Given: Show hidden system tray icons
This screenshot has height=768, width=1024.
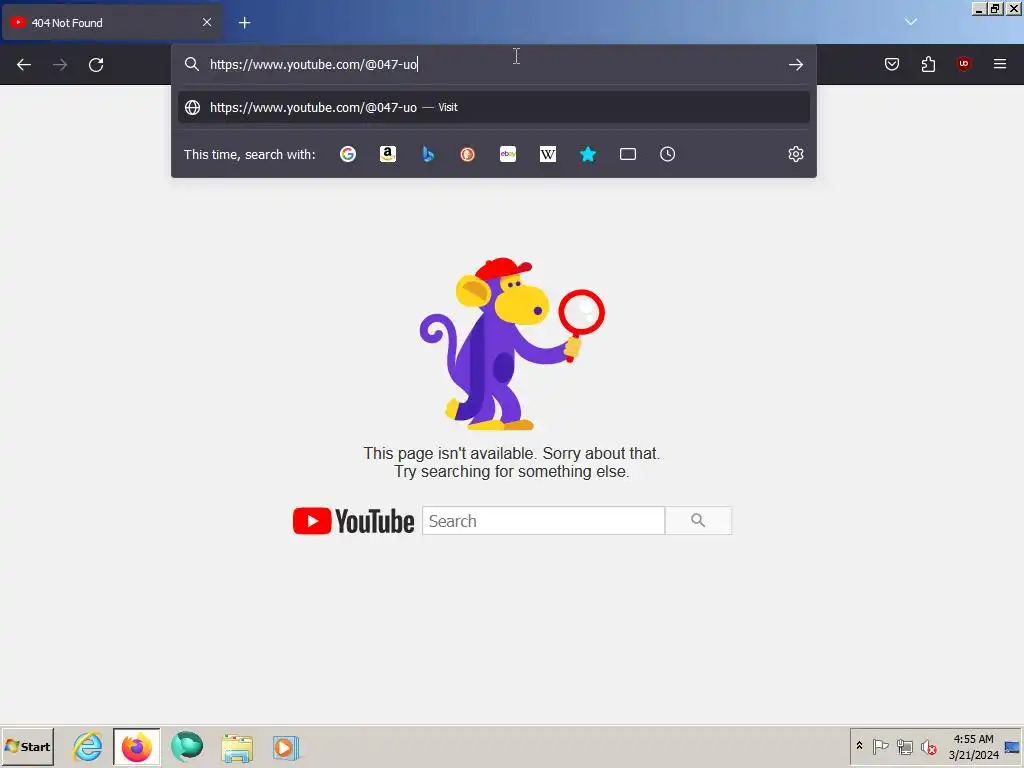Looking at the screenshot, I should pyautogui.click(x=859, y=746).
